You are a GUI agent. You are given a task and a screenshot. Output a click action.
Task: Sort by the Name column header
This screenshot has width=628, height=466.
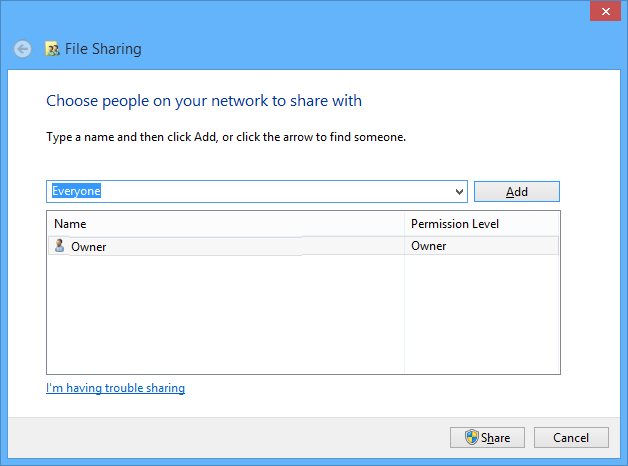pyautogui.click(x=225, y=224)
